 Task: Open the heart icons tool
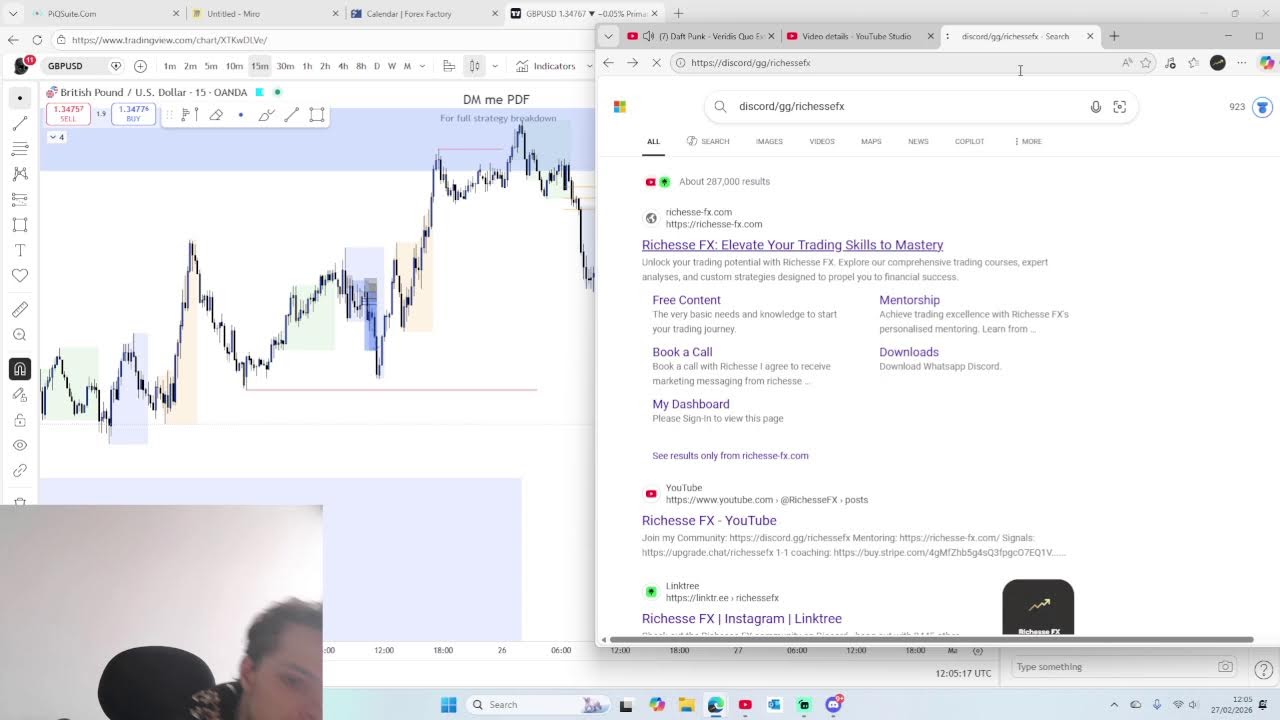click(x=19, y=275)
